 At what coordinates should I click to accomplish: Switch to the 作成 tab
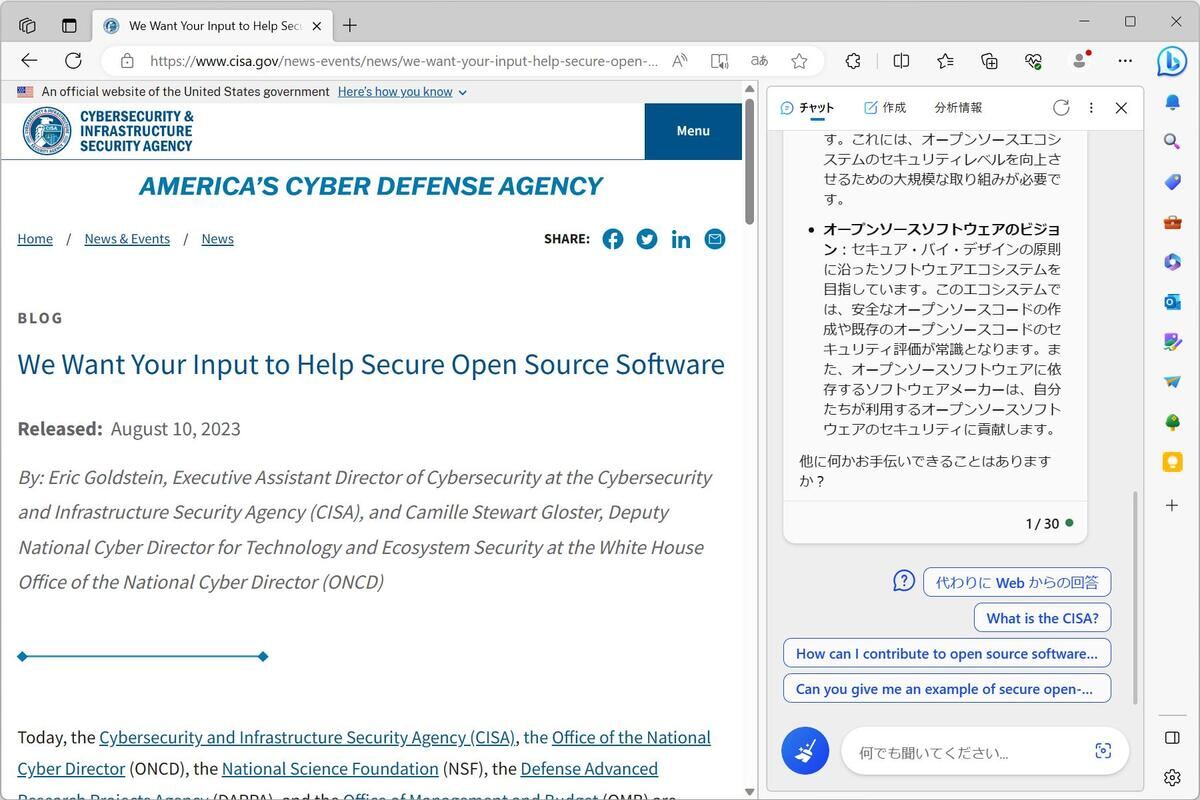(885, 108)
